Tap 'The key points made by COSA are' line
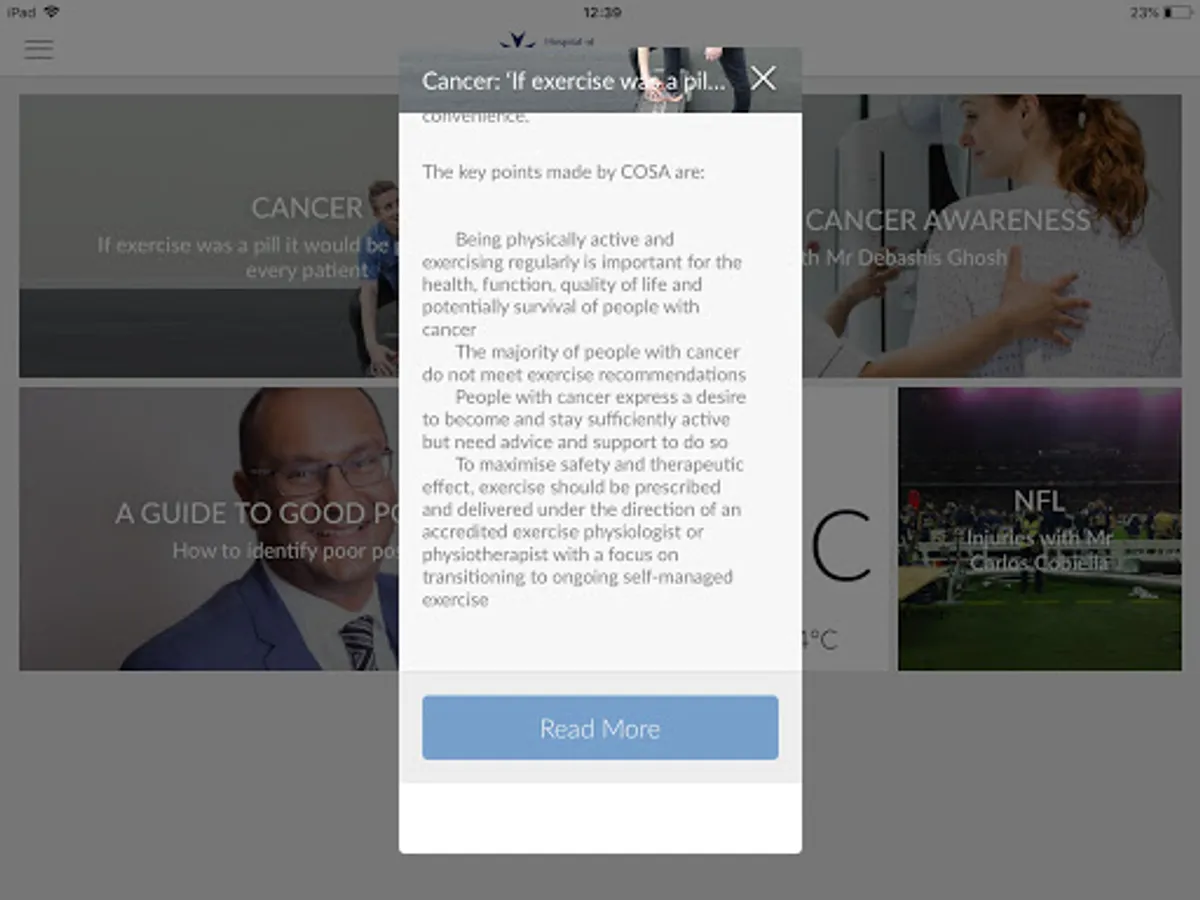Screen dimensions: 1200x900 tap(563, 172)
